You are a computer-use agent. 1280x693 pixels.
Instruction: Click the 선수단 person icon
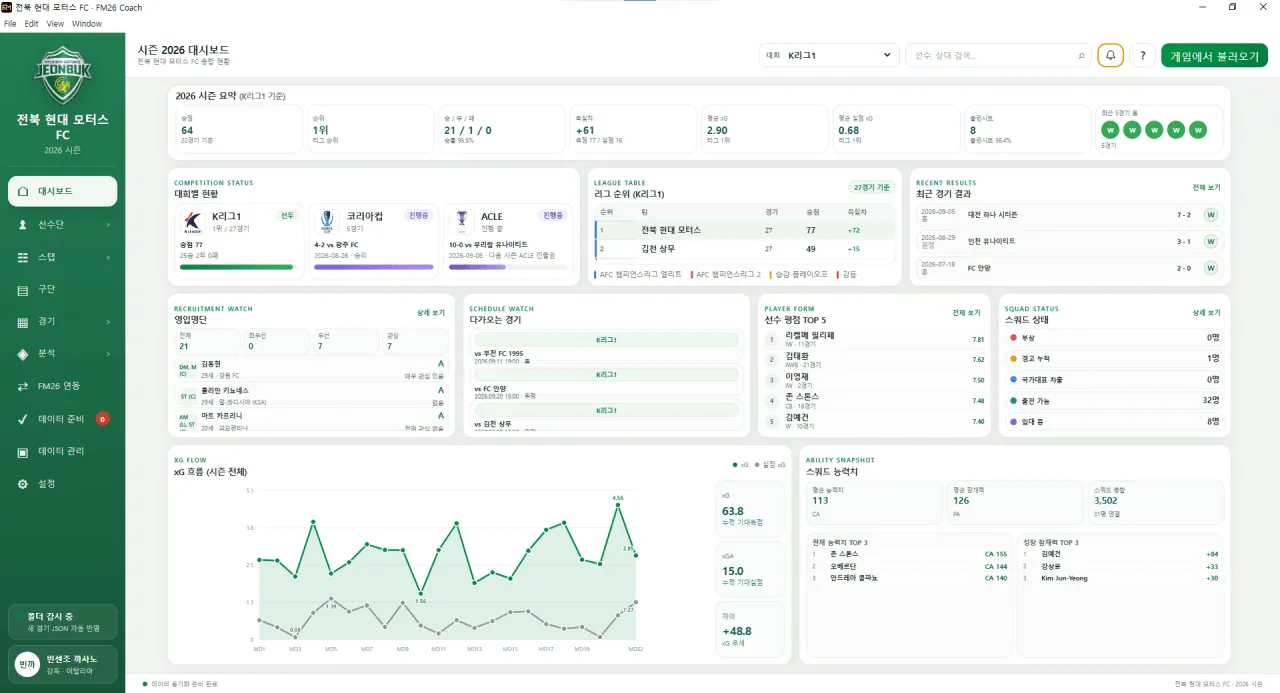pos(23,225)
